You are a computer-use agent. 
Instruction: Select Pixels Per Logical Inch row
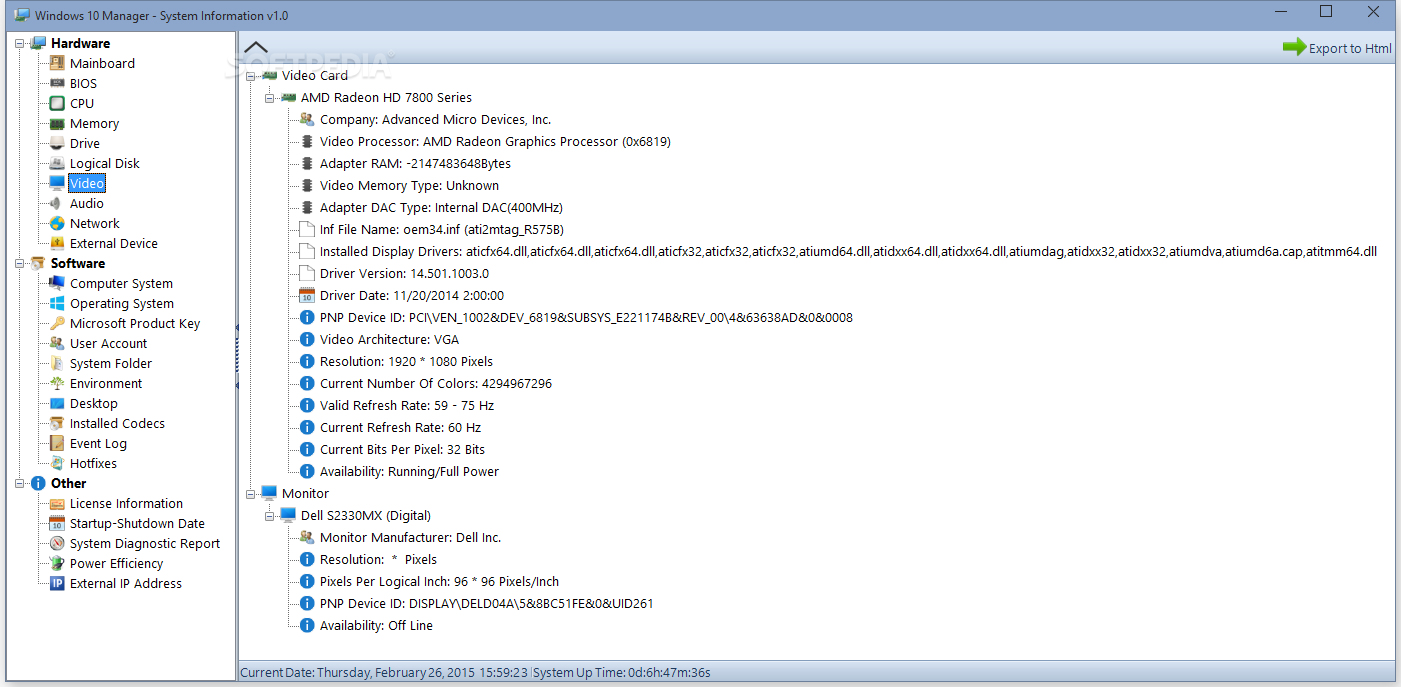point(439,581)
